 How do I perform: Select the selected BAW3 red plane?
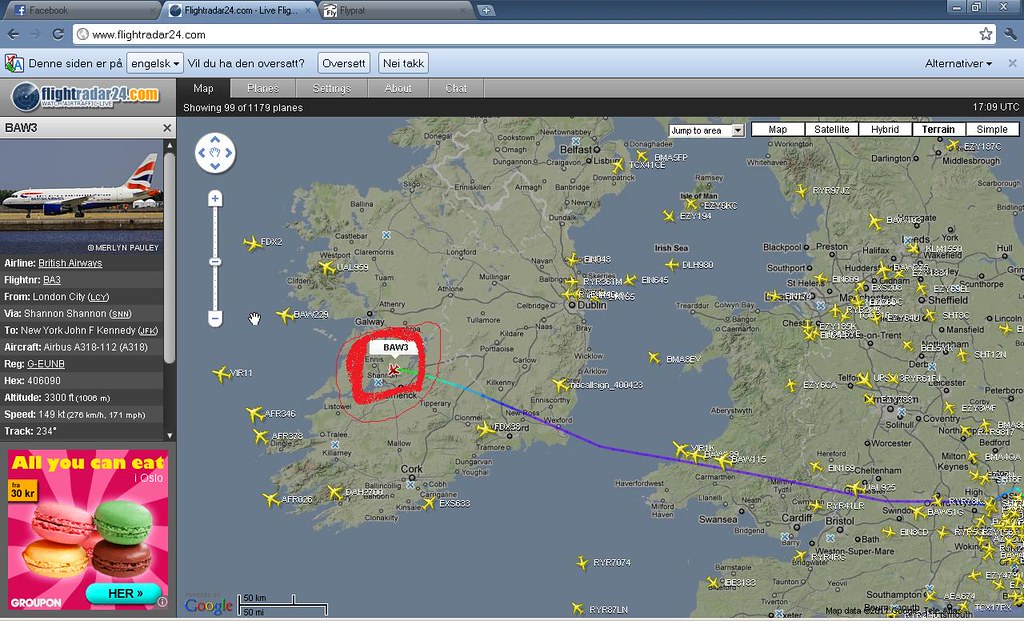point(393,371)
